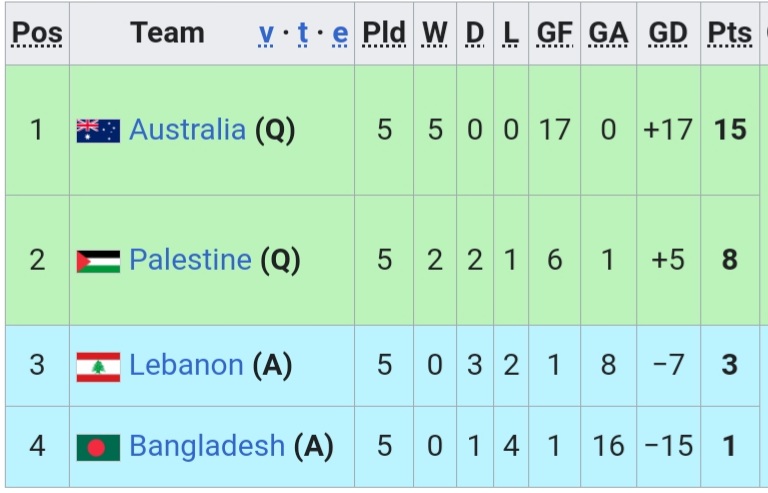
Task: Open the Lebanon team link
Action: click(x=186, y=365)
